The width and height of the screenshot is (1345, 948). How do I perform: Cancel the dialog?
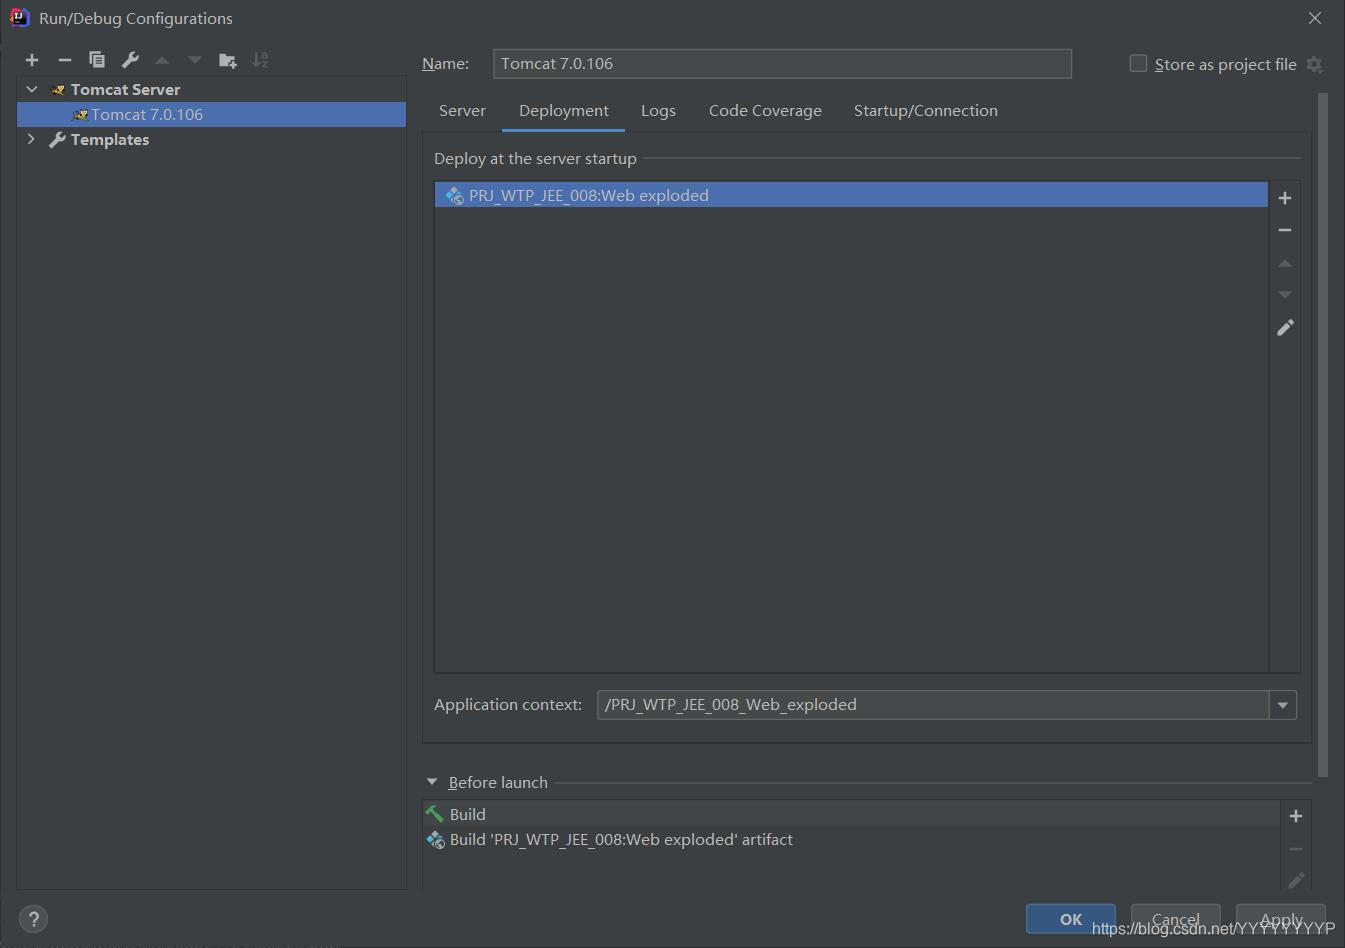pos(1176,919)
